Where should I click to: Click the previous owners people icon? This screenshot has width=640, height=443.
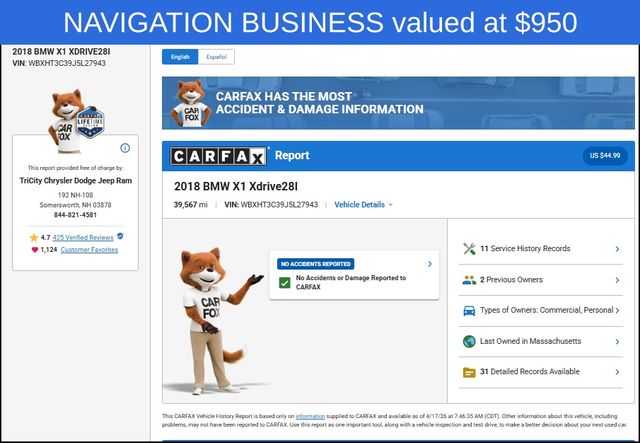(469, 280)
